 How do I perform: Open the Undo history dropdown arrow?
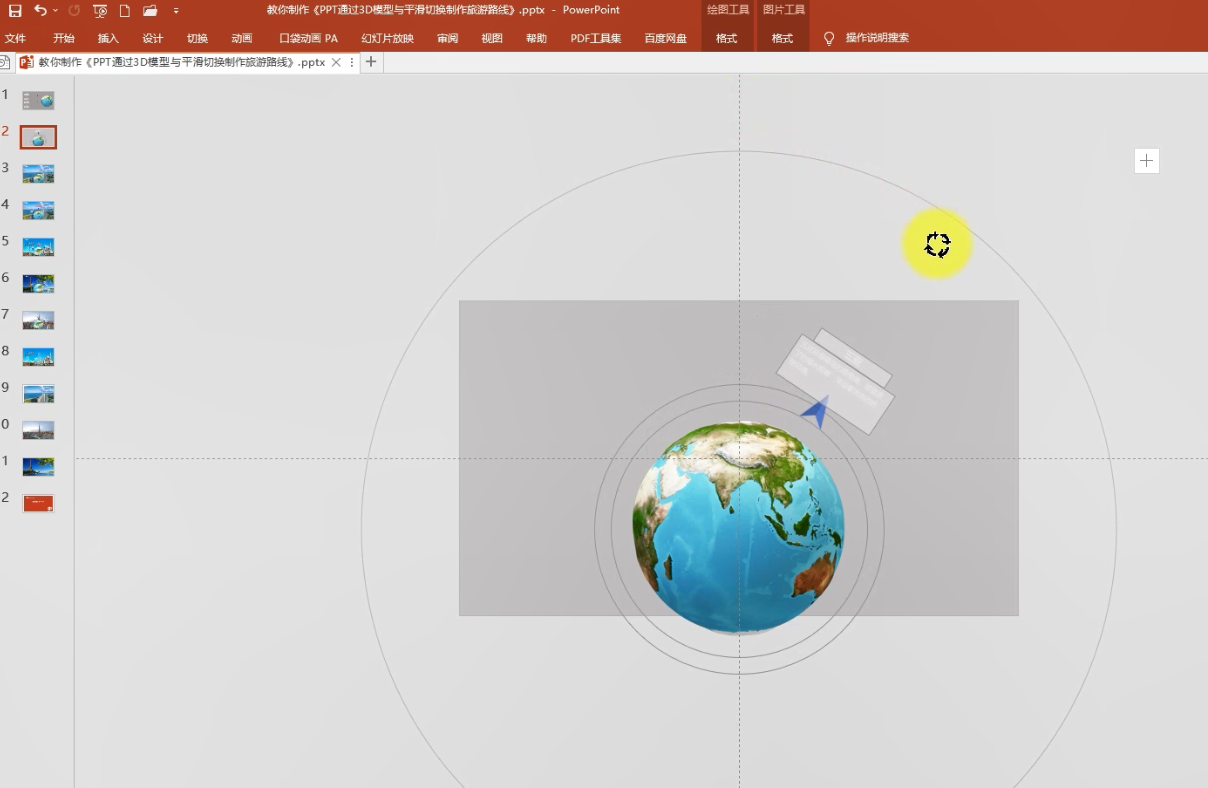[55, 10]
